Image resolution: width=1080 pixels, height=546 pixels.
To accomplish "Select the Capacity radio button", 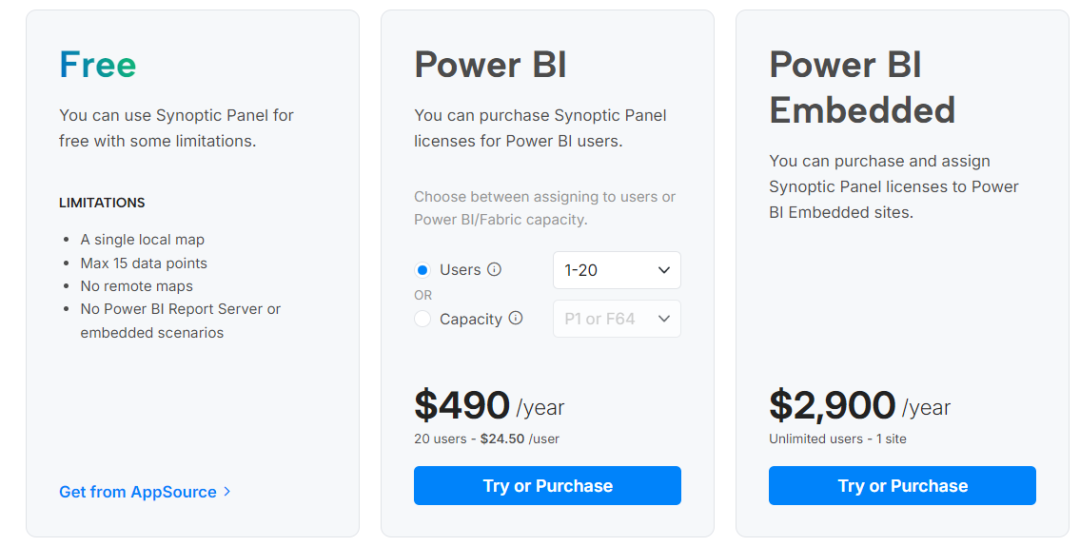I will click(x=422, y=319).
